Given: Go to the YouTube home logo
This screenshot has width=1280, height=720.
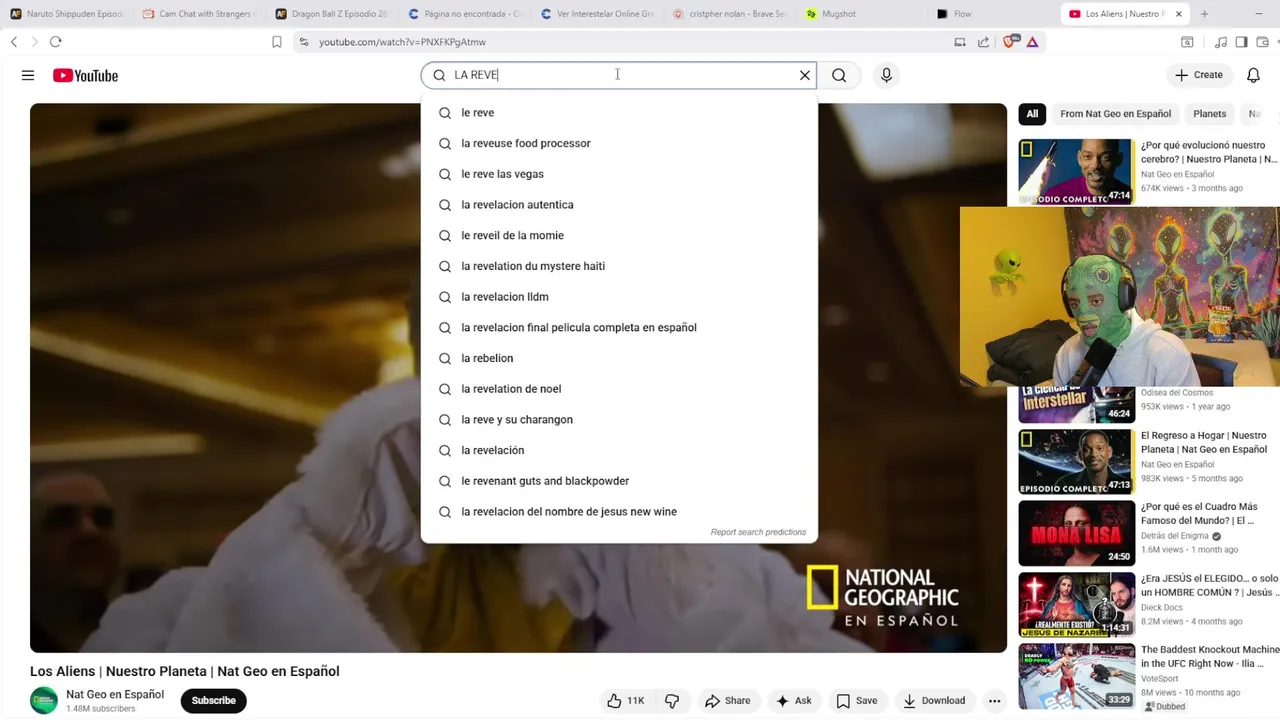Looking at the screenshot, I should click(85, 75).
